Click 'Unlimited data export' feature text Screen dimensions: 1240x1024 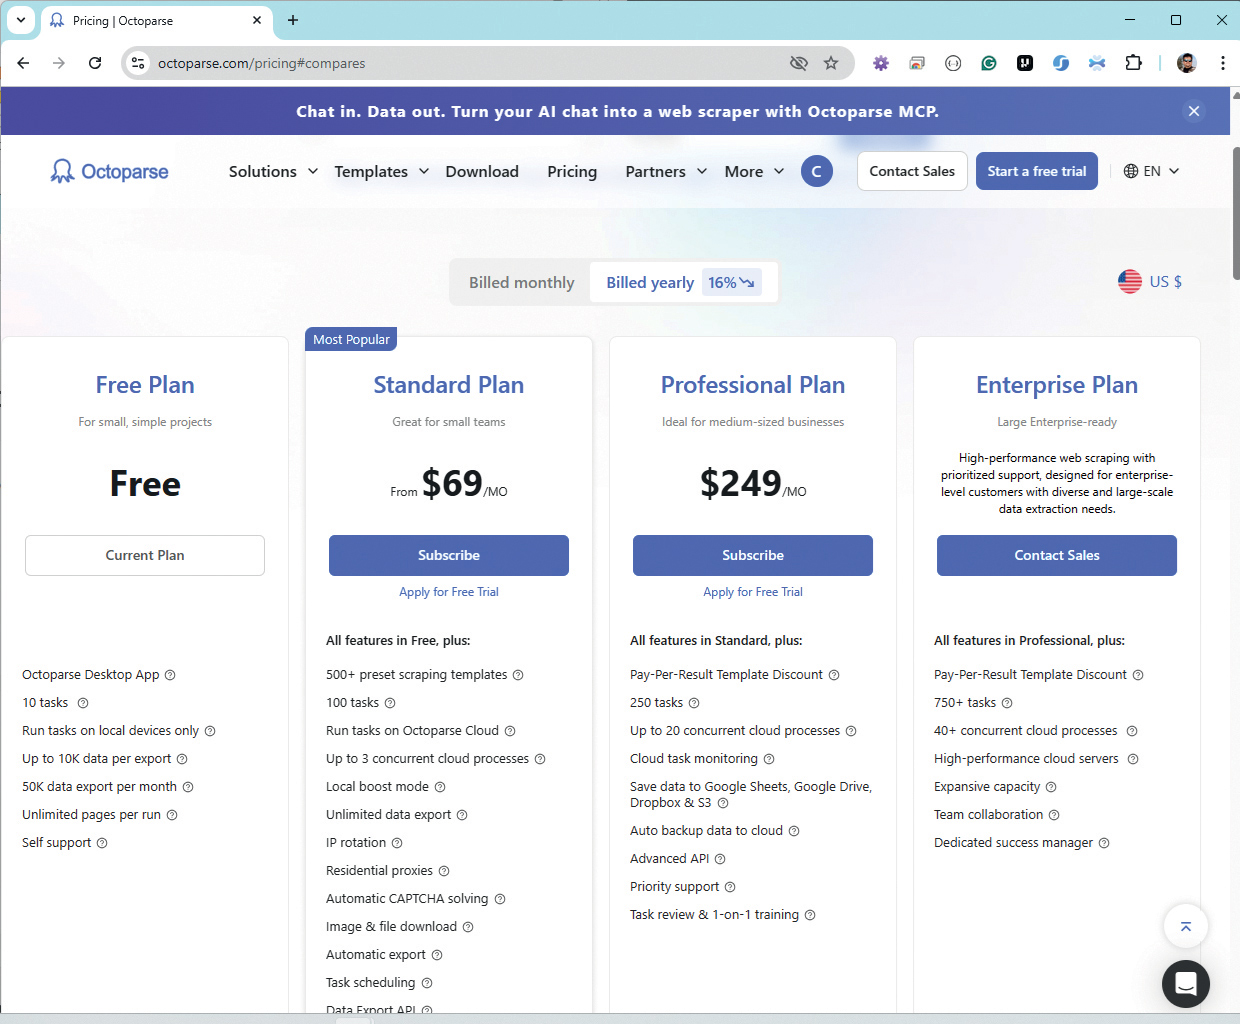388,815
